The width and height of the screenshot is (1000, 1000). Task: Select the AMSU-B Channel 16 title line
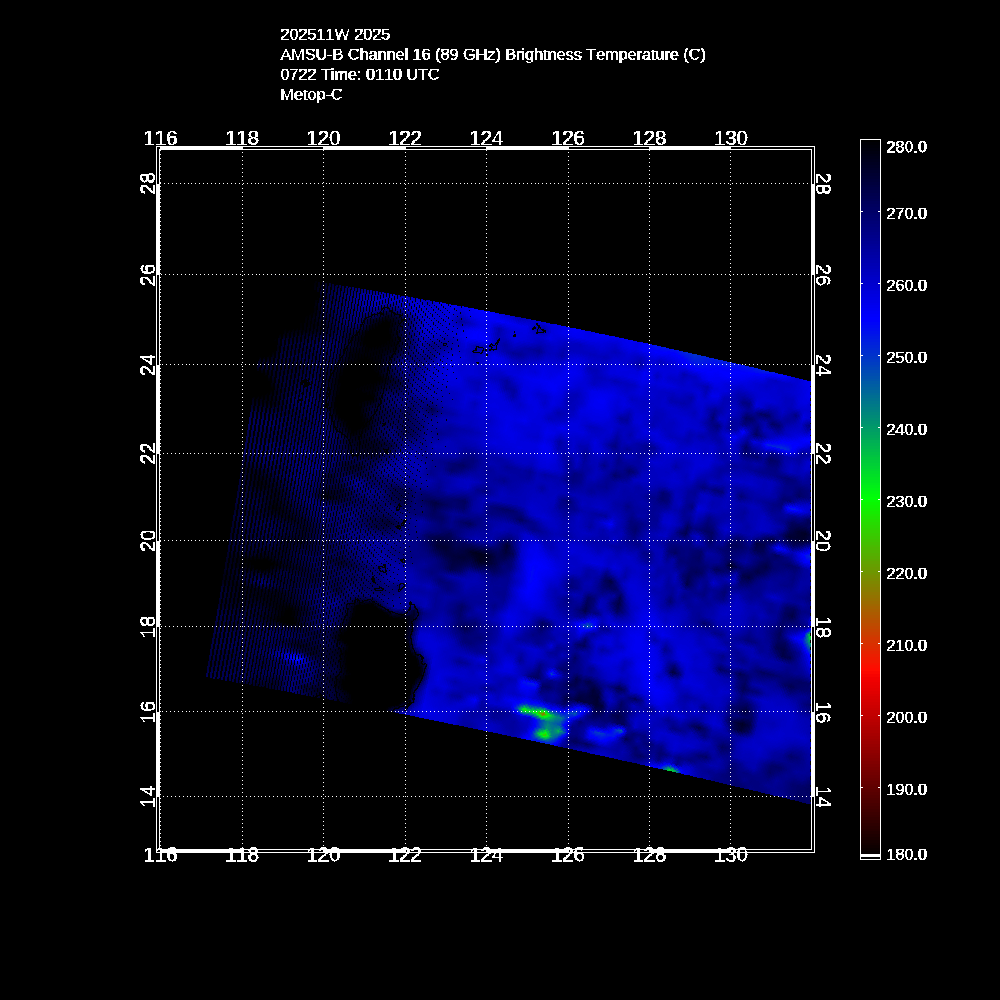[x=492, y=55]
